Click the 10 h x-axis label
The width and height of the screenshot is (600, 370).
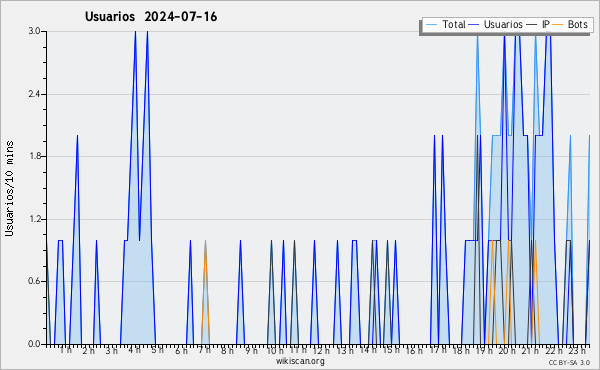point(275,350)
